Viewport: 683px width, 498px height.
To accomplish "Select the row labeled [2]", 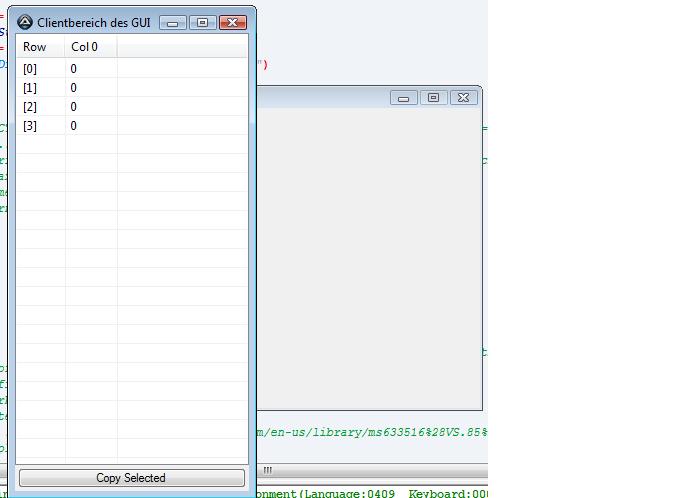I will coord(30,107).
